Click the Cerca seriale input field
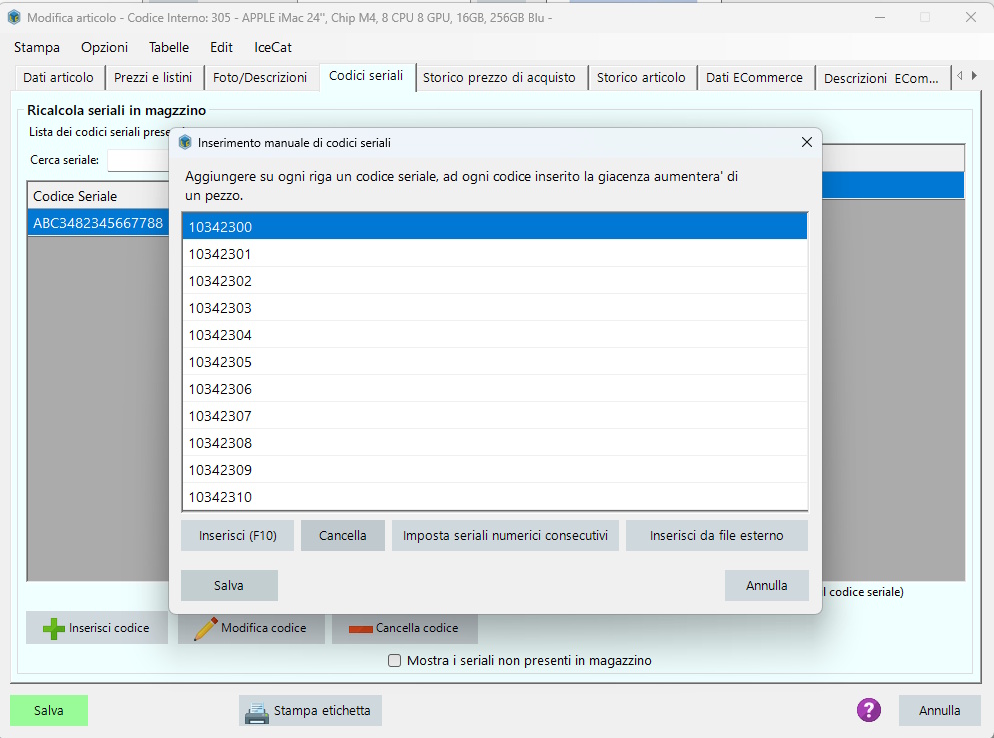994x738 pixels. (x=138, y=160)
